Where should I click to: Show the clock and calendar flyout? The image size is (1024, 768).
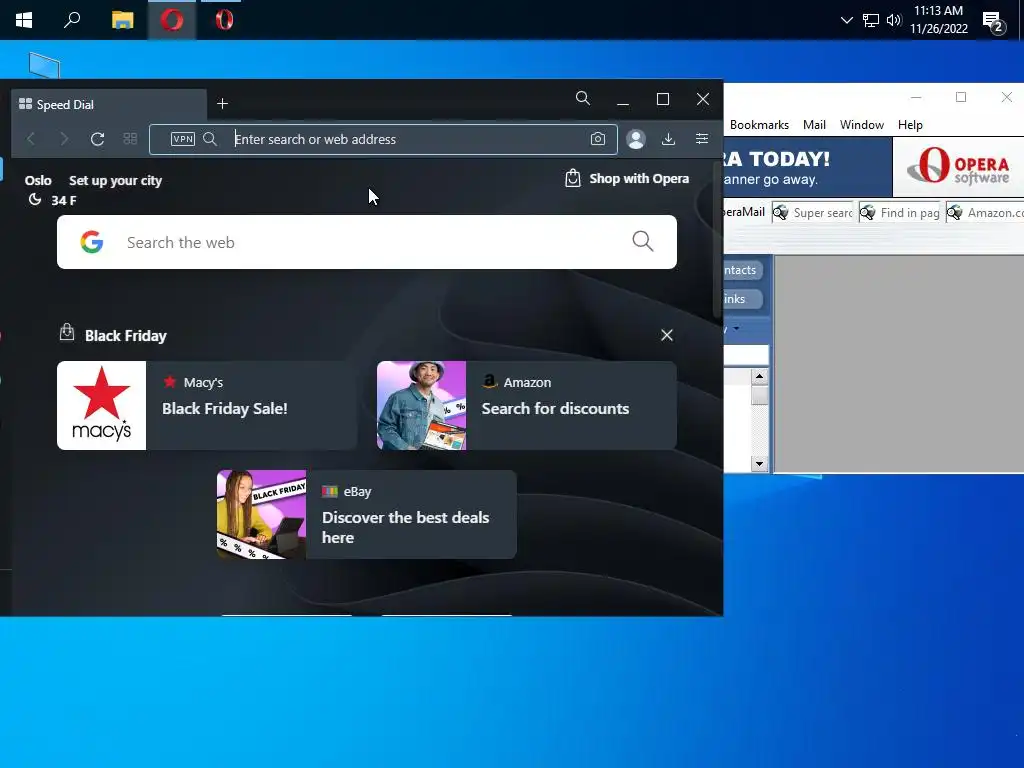[938, 20]
